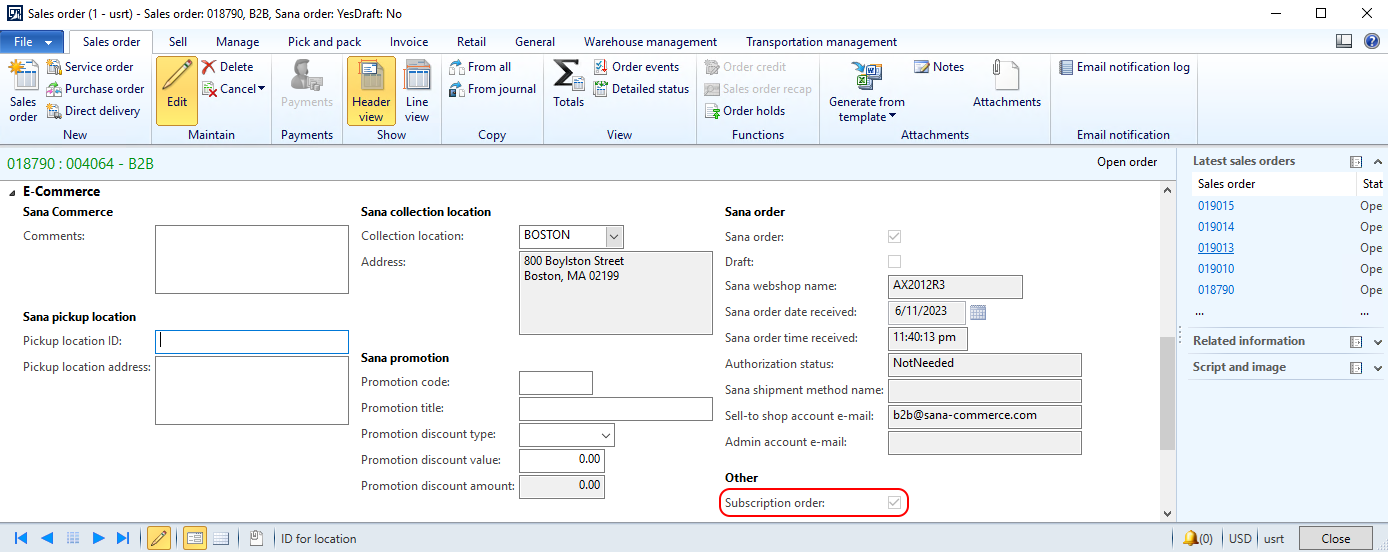The width and height of the screenshot is (1388, 552).
Task: Switch to the General tab
Action: coord(535,42)
